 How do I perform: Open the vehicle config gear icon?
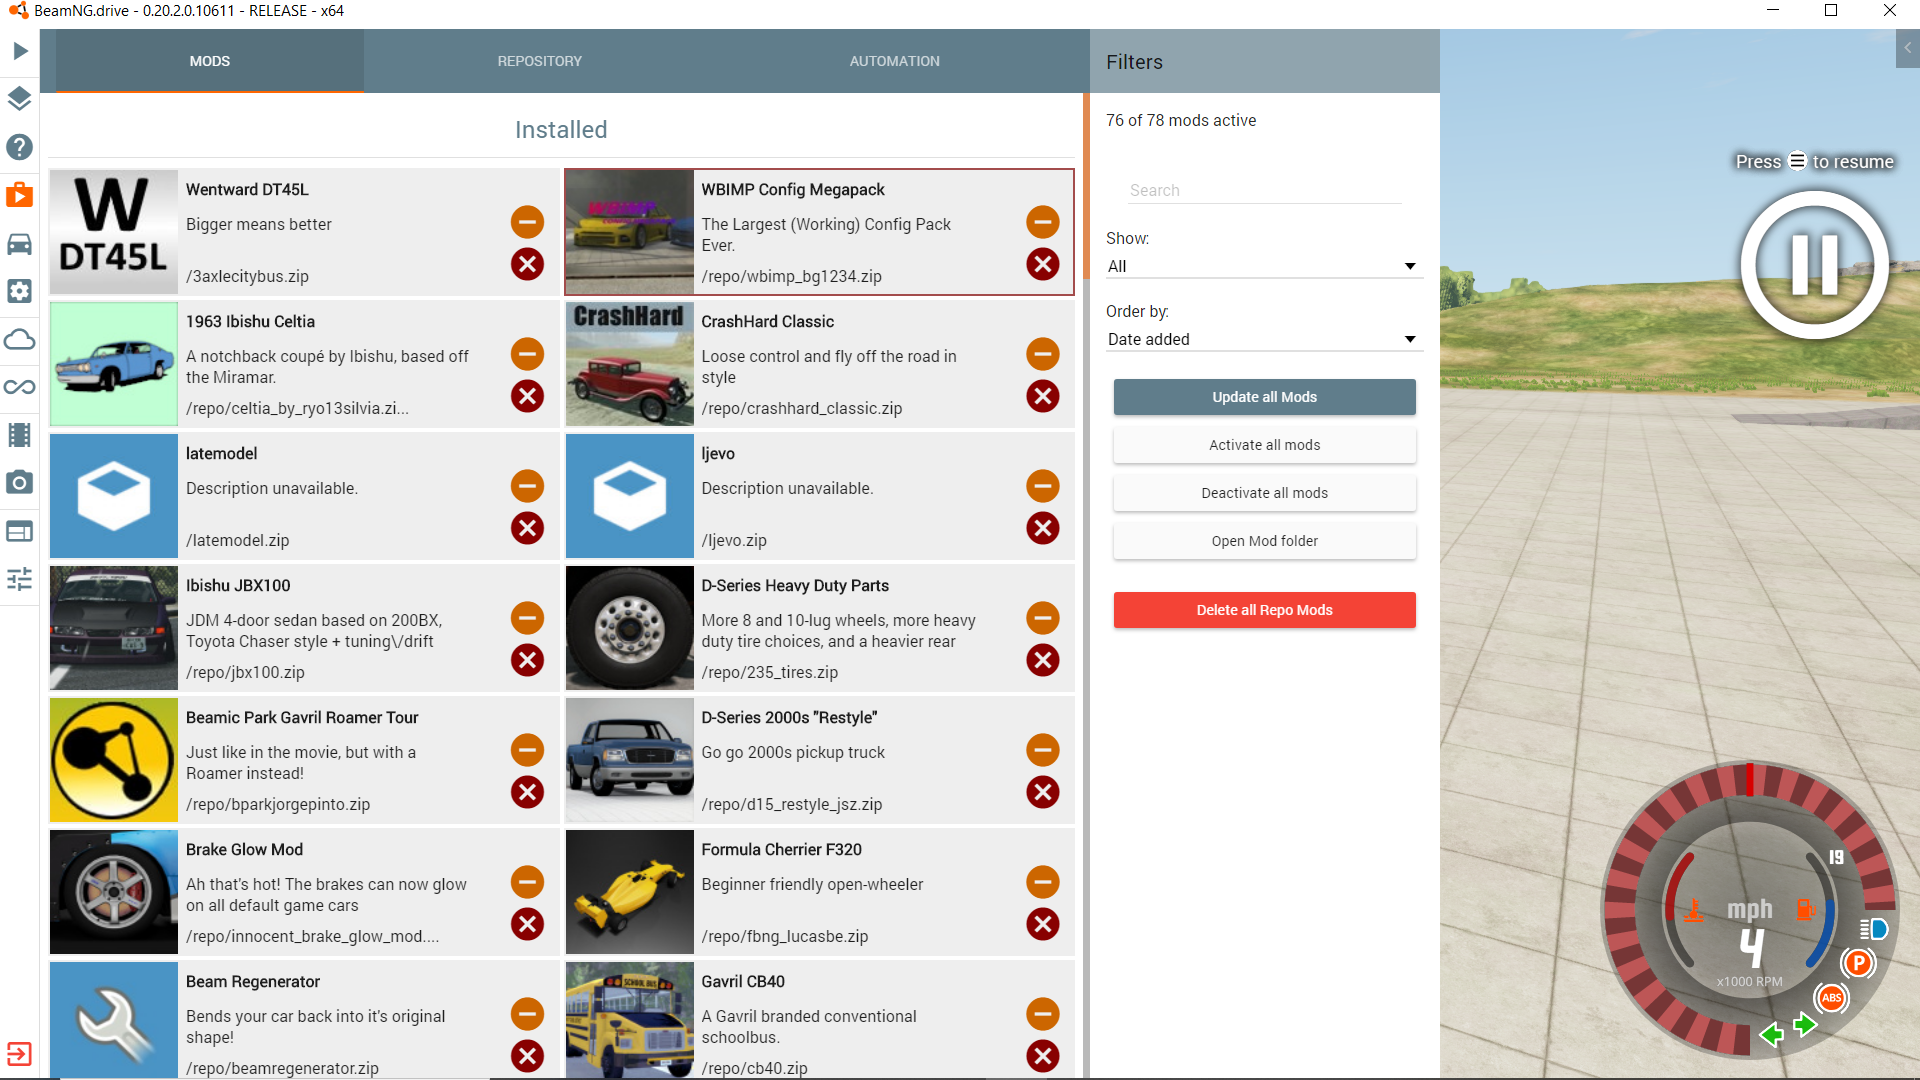(x=20, y=291)
